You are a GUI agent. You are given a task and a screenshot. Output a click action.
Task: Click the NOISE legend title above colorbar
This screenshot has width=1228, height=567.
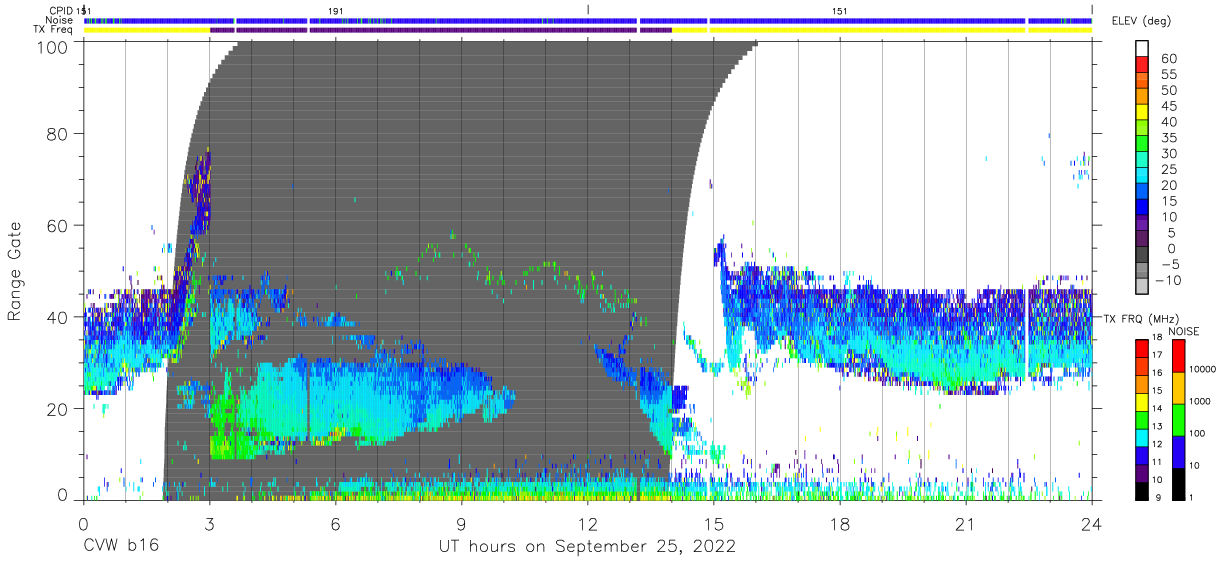click(1184, 331)
